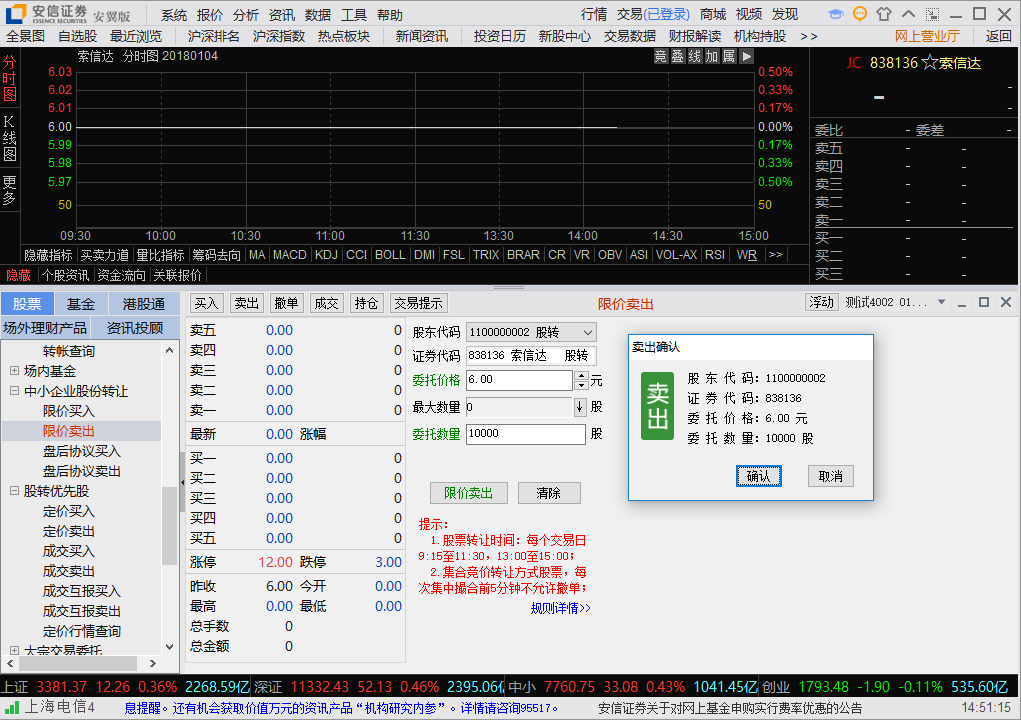Click the left tree horizontal scrollbar thumb
Screen dimensions: 1021x720
tap(77, 663)
